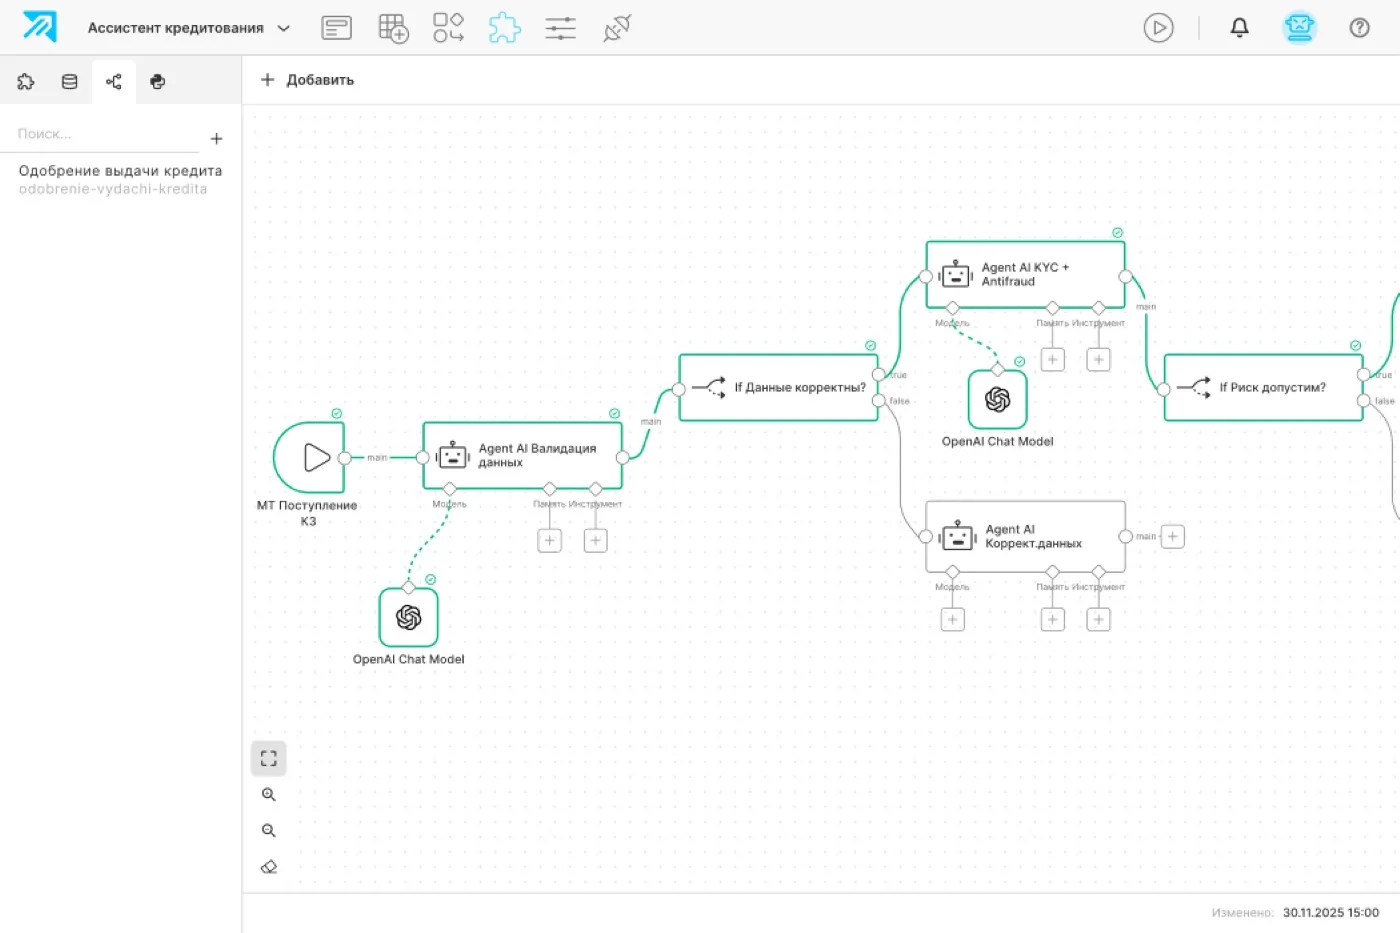
Task: Click the eraser icon on the canvas controls
Action: (x=268, y=867)
